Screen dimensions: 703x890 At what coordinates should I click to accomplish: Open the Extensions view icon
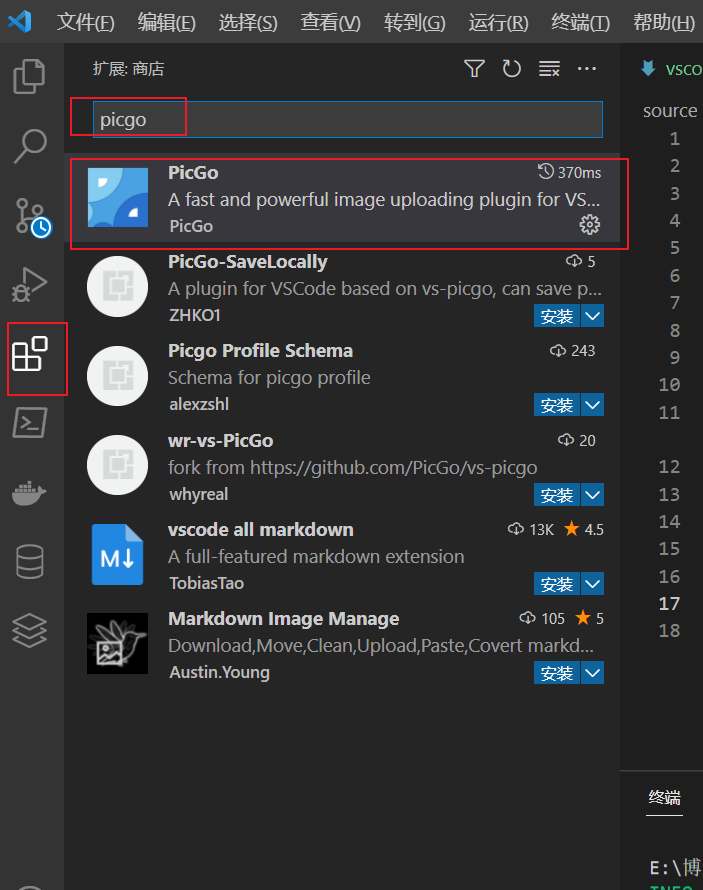tap(30, 354)
